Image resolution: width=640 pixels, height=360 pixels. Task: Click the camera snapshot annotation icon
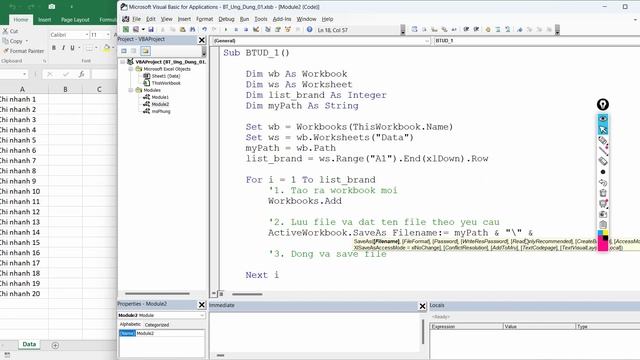click(603, 214)
